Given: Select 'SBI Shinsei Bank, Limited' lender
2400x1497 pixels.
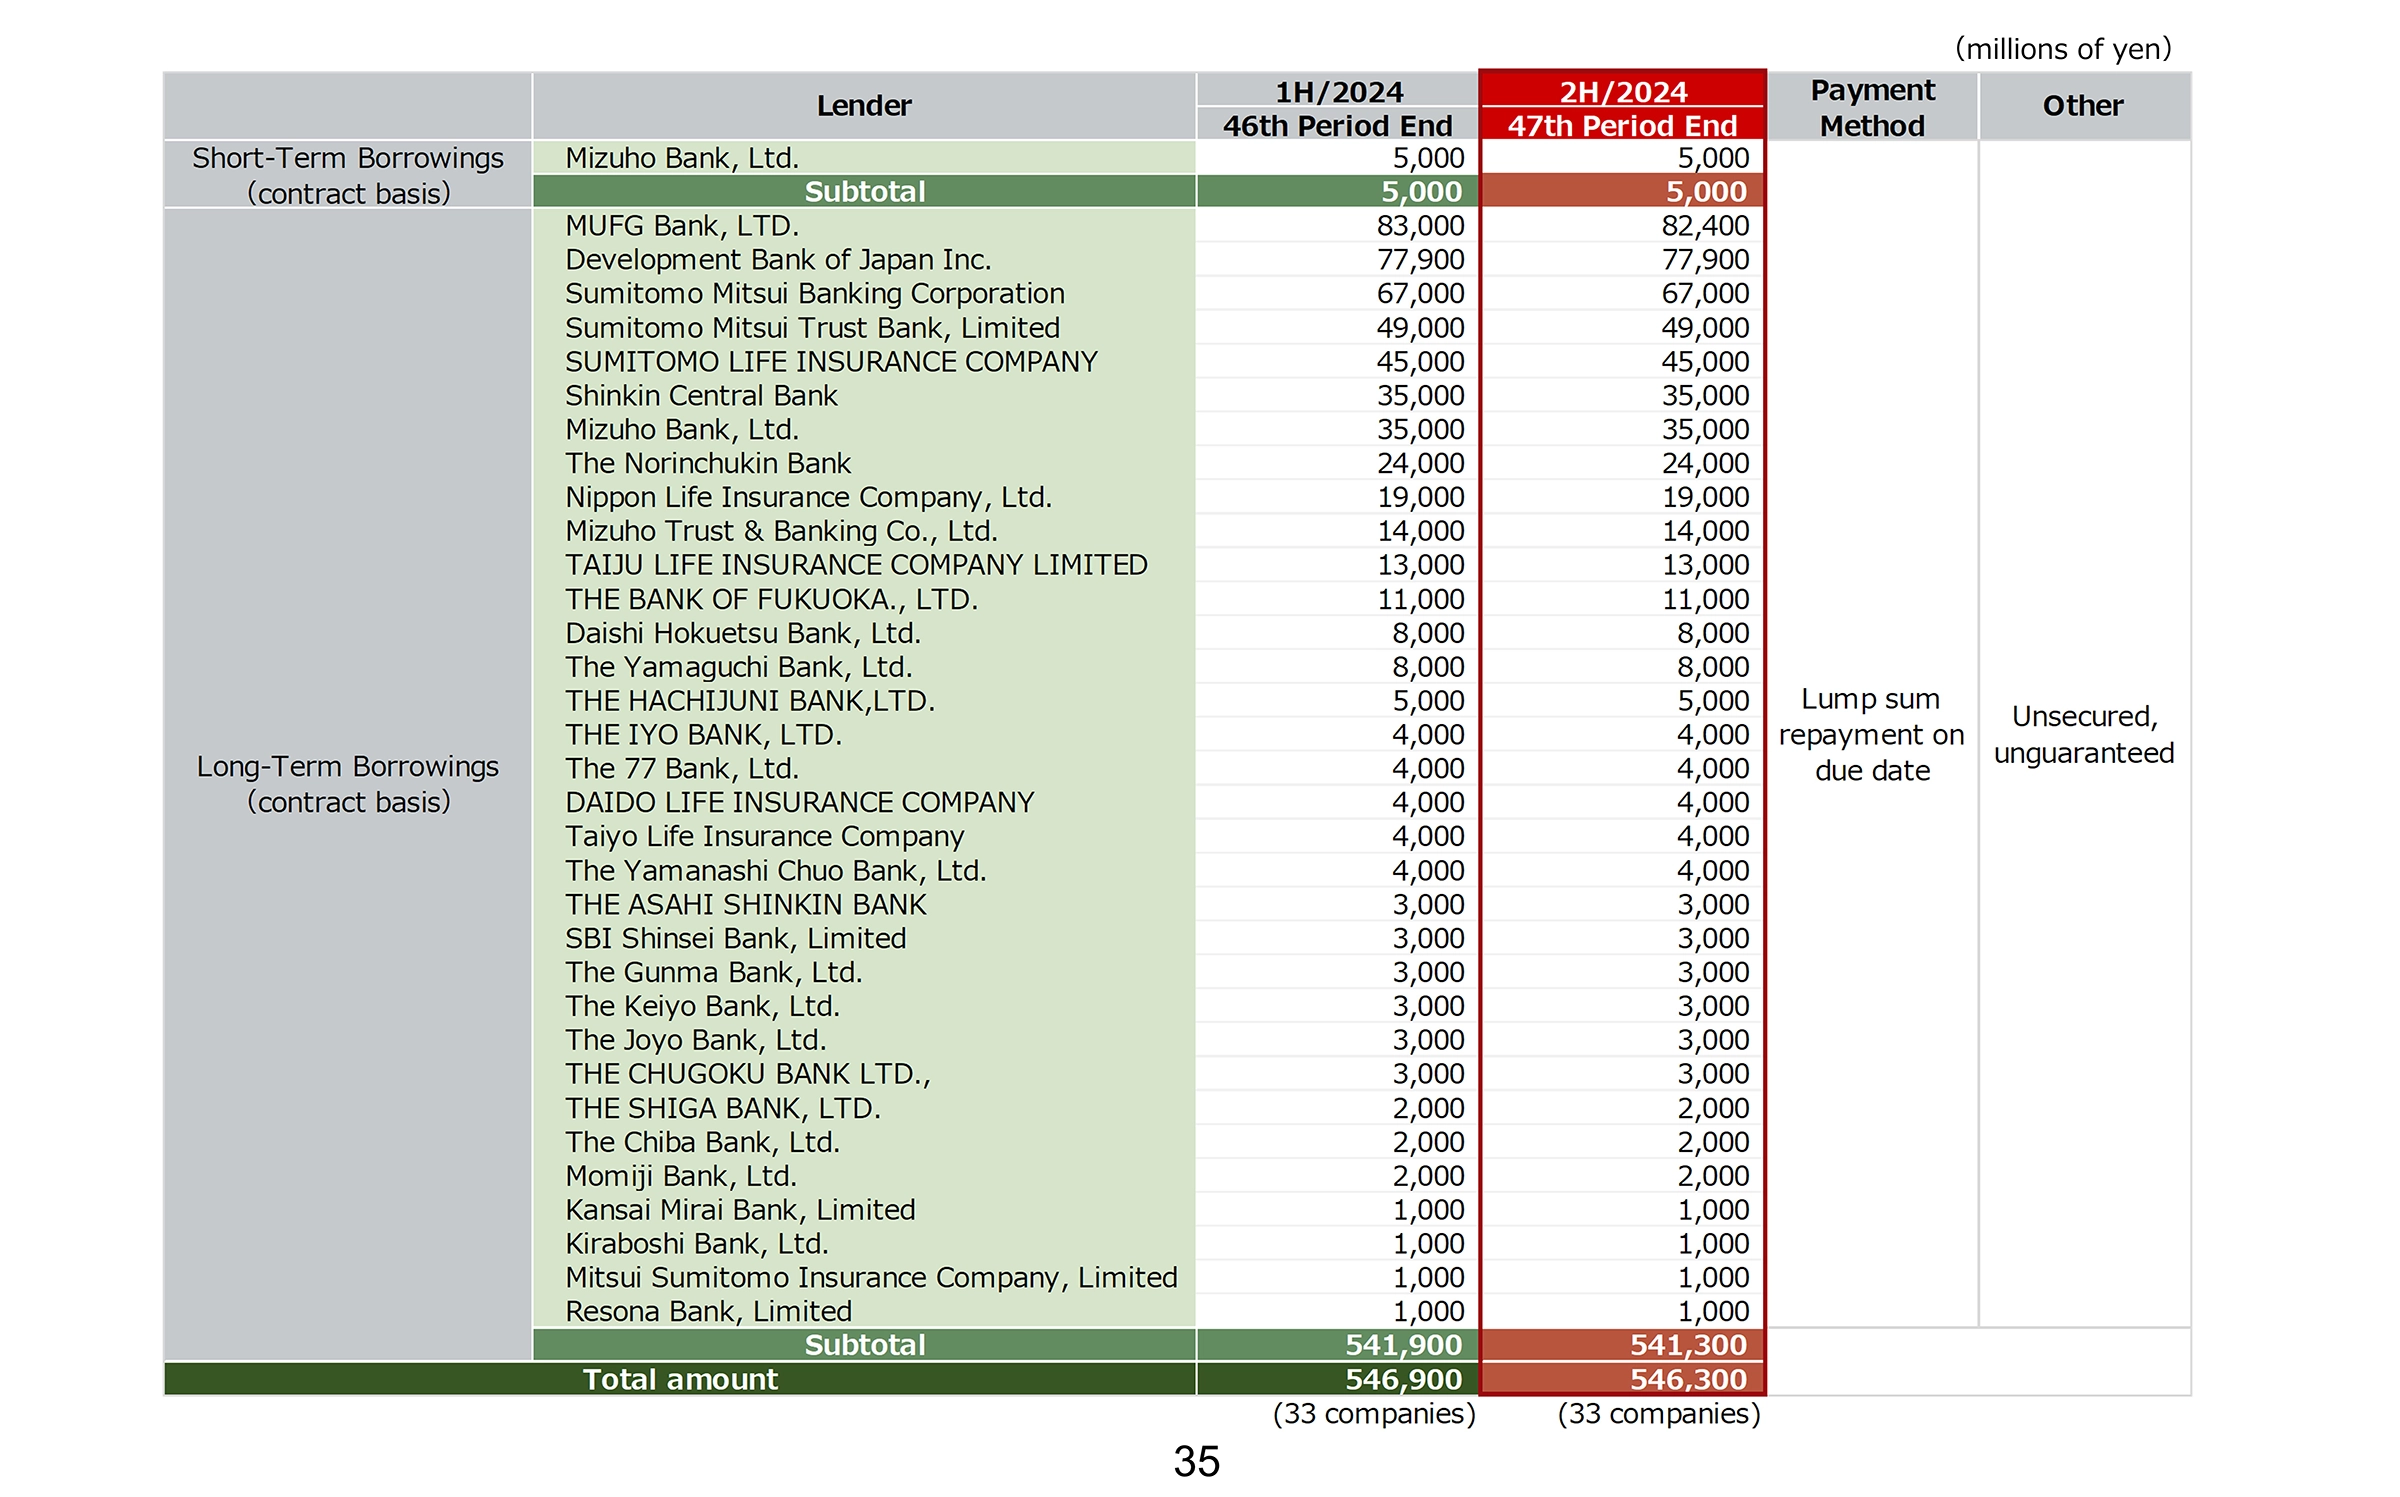Looking at the screenshot, I should pyautogui.click(x=735, y=938).
